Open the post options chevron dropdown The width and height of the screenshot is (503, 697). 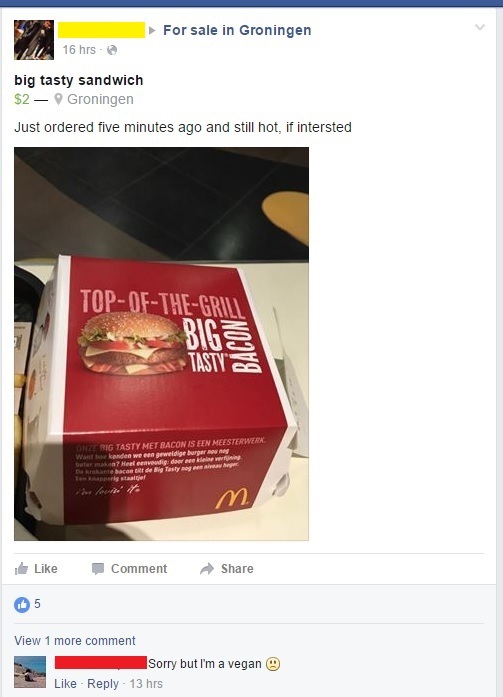[x=480, y=27]
